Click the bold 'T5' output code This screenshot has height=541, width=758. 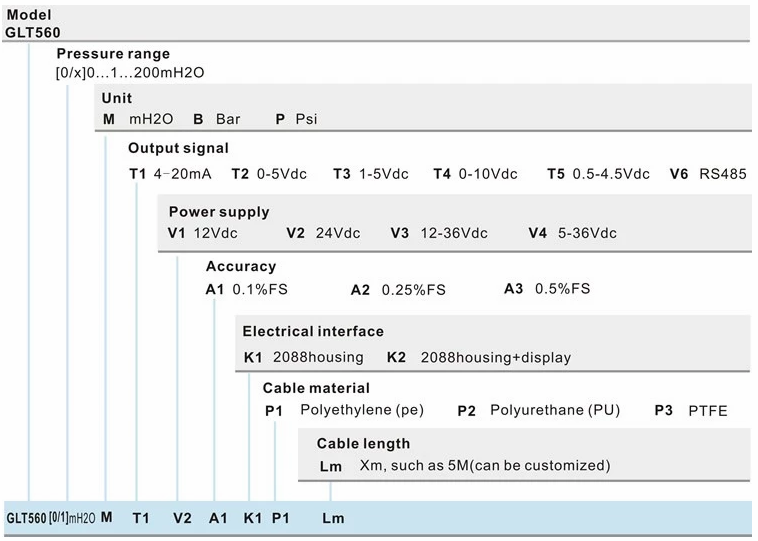[x=556, y=174]
